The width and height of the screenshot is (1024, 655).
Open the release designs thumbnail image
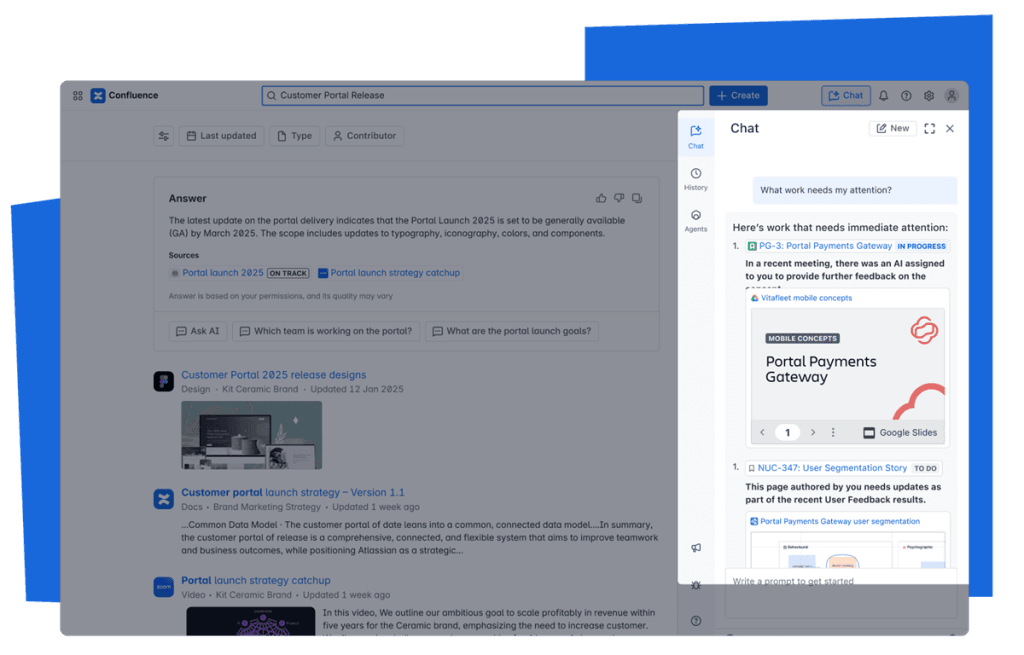pyautogui.click(x=251, y=435)
